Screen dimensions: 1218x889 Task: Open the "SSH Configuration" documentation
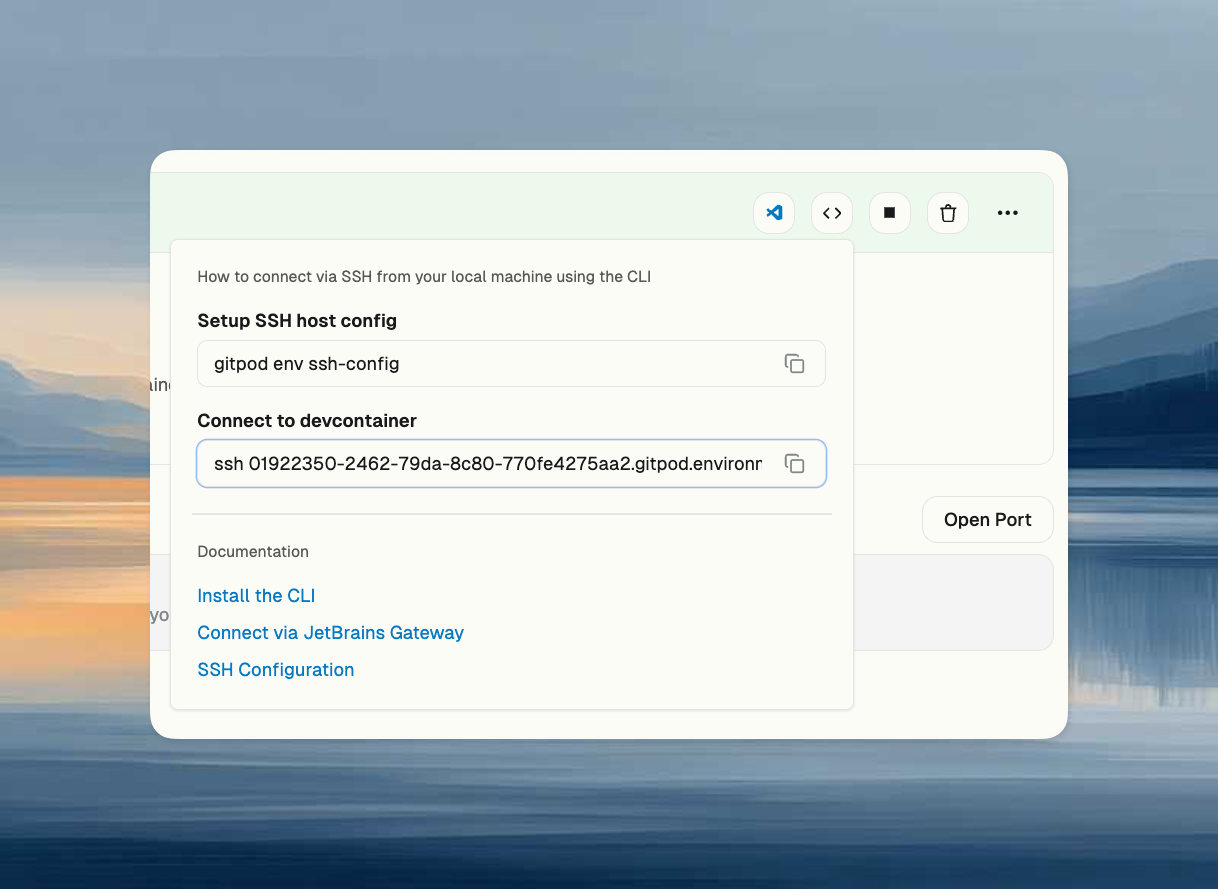coord(275,669)
